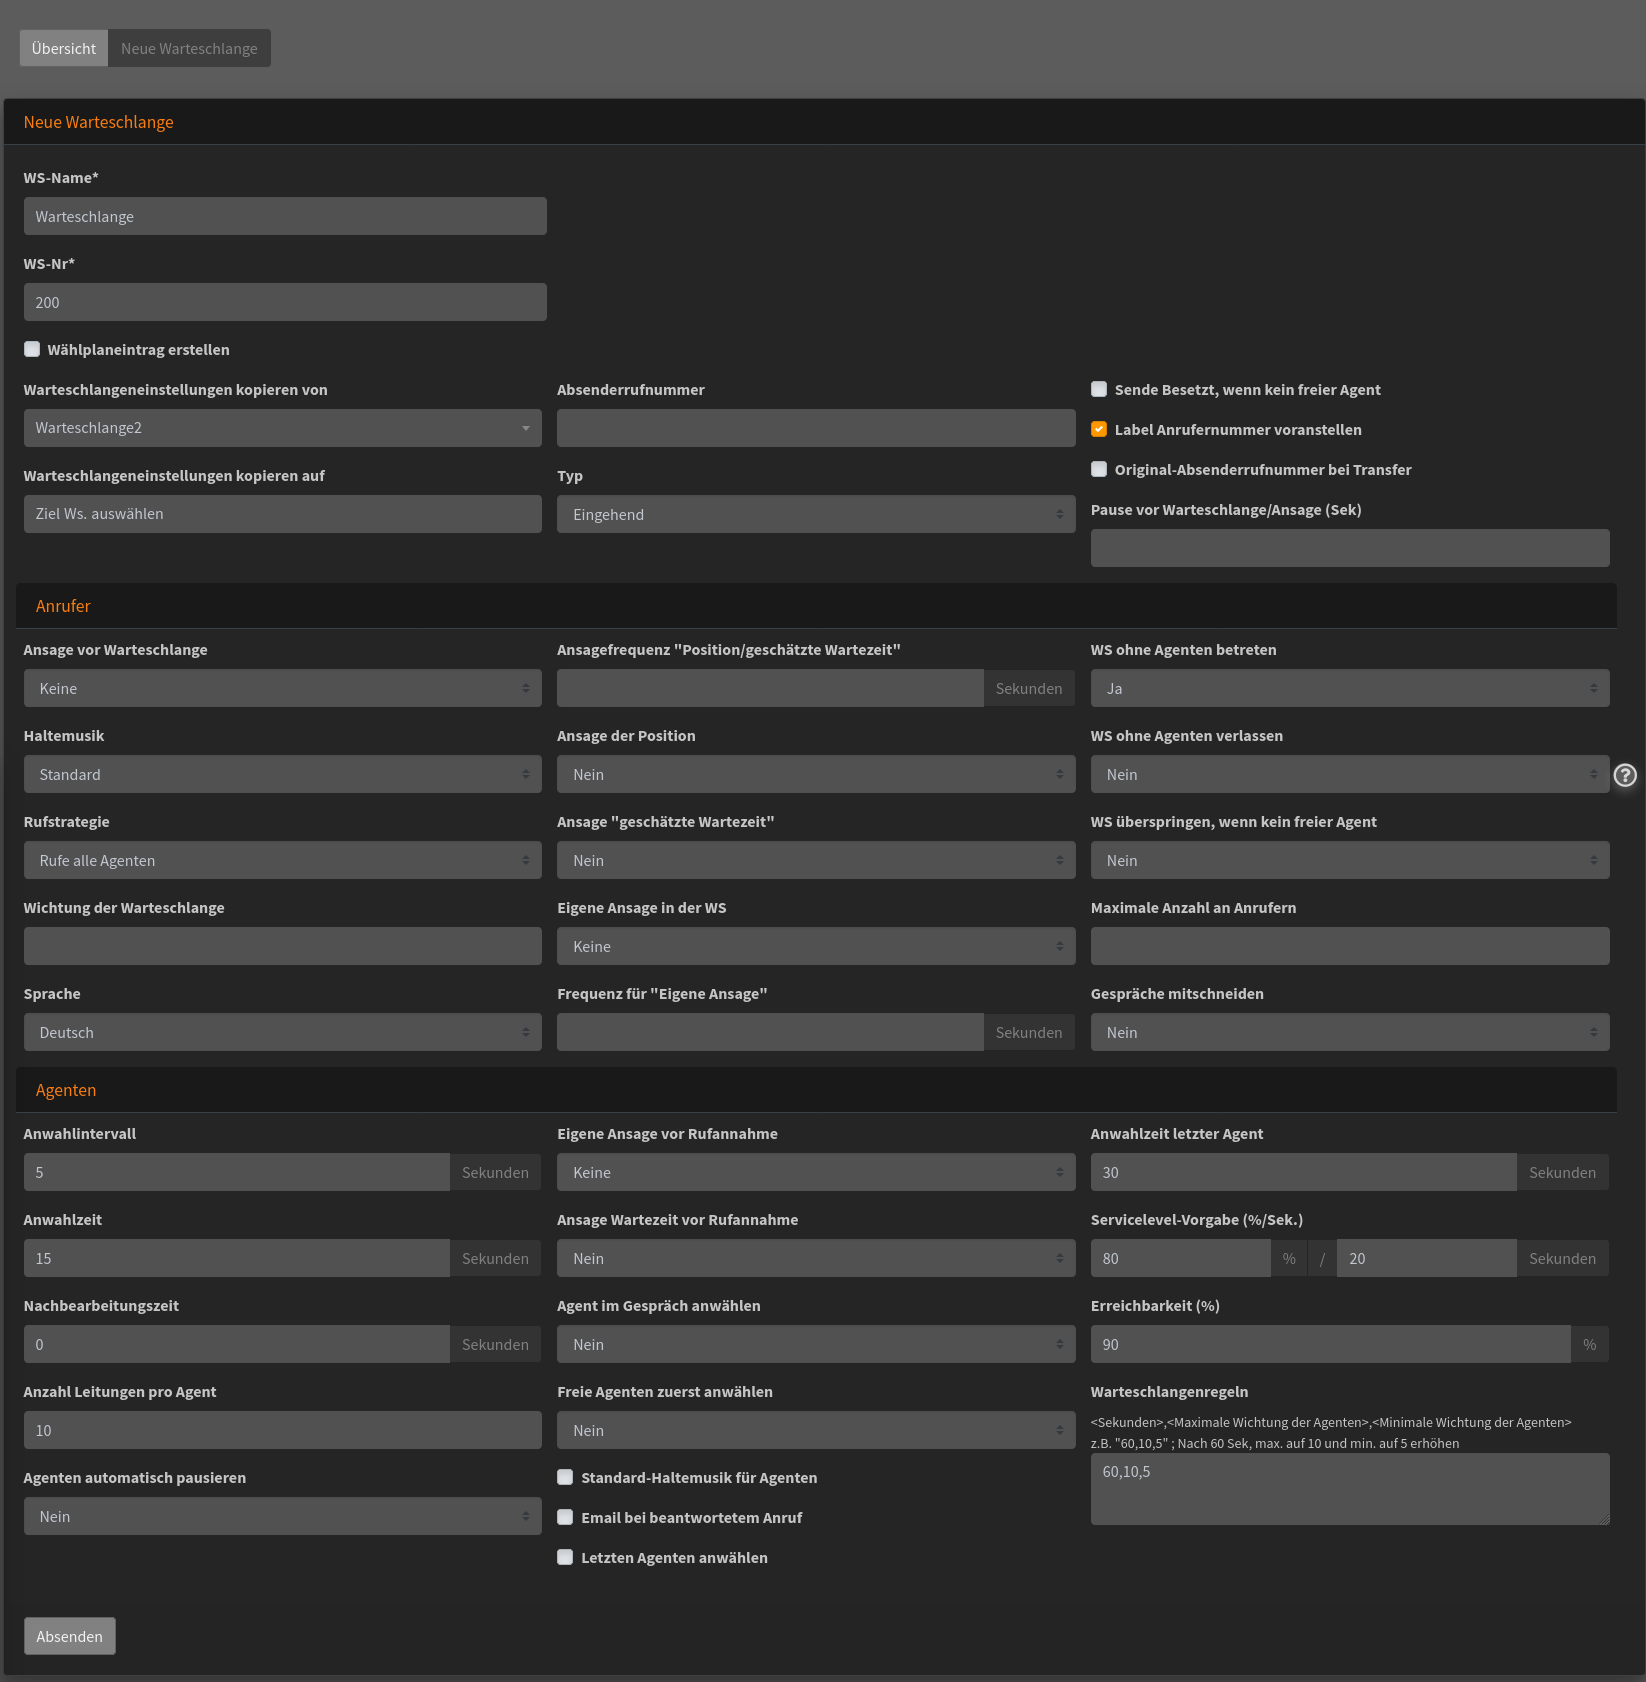Toggle Email bei beantwortetem Anruf
The width and height of the screenshot is (1646, 1682).
click(x=565, y=1517)
